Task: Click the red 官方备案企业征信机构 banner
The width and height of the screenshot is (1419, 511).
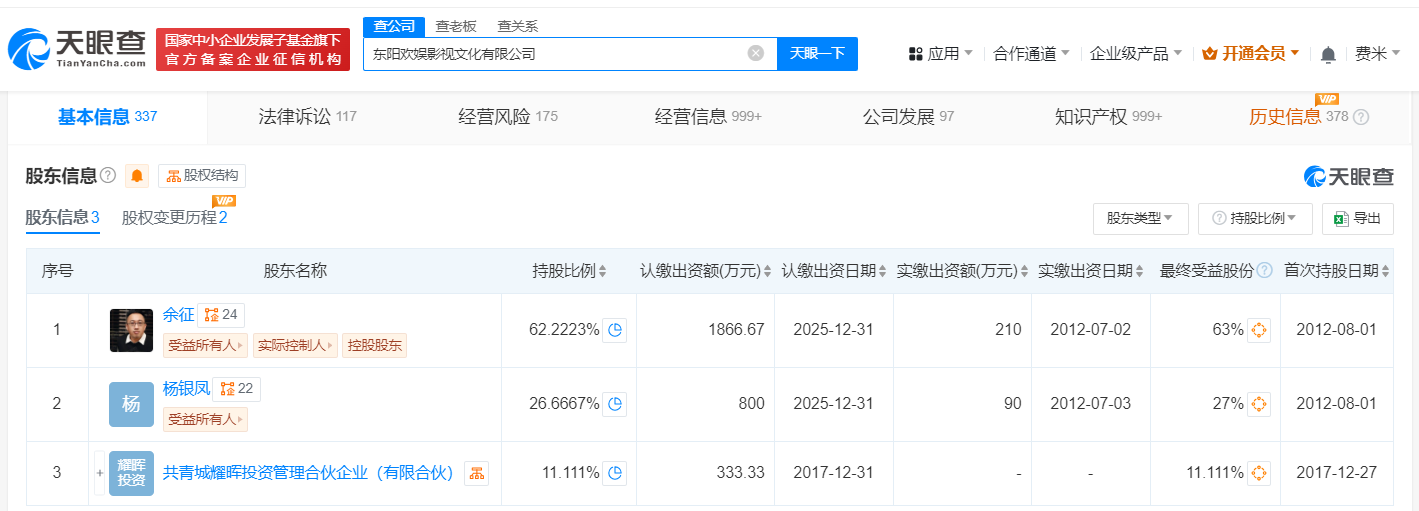Action: [253, 49]
